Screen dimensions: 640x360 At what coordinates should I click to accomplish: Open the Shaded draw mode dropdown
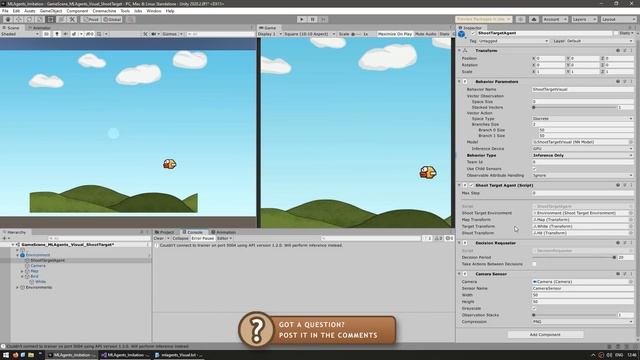click(20, 34)
